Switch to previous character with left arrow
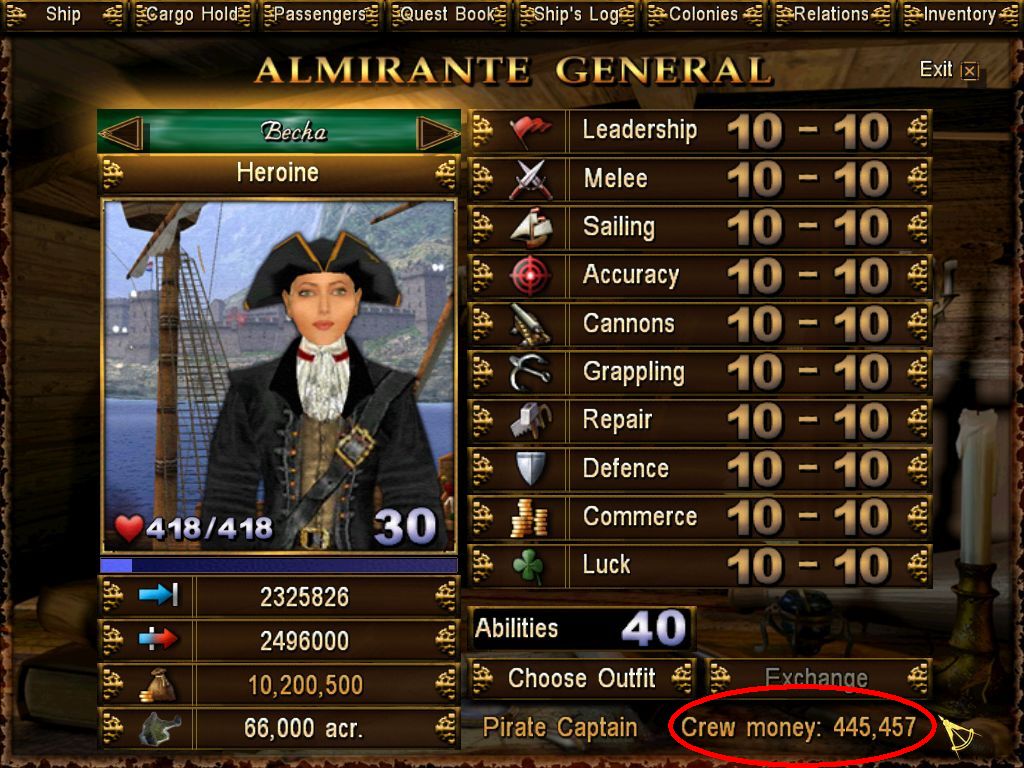The image size is (1024, 768). pos(121,133)
